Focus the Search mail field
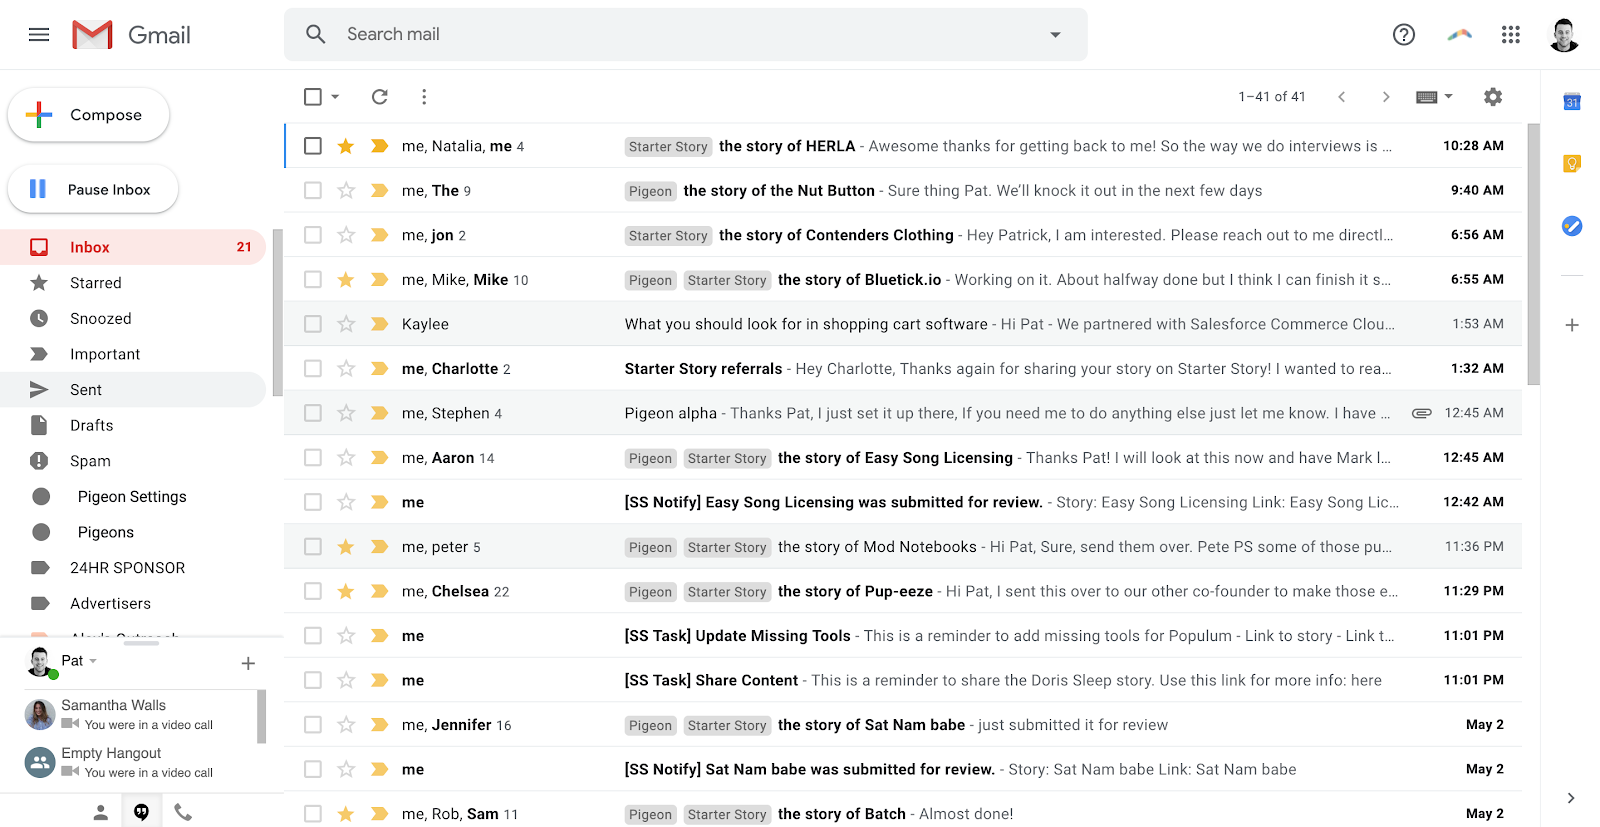Image resolution: width=1600 pixels, height=827 pixels. pos(686,35)
